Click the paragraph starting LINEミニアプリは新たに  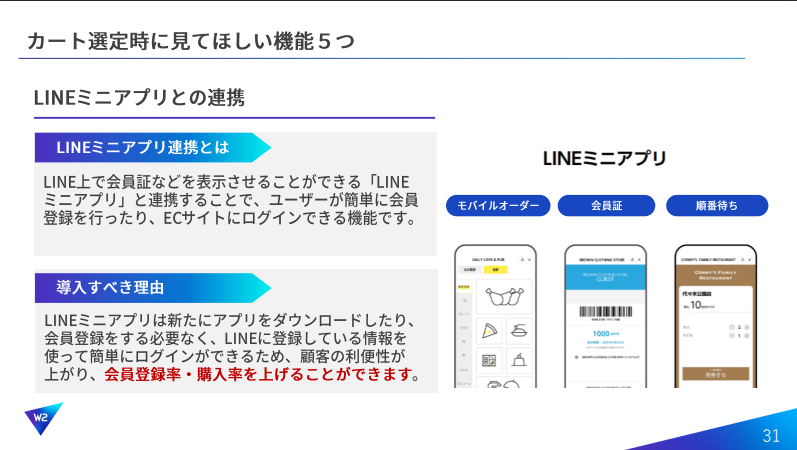[232, 347]
